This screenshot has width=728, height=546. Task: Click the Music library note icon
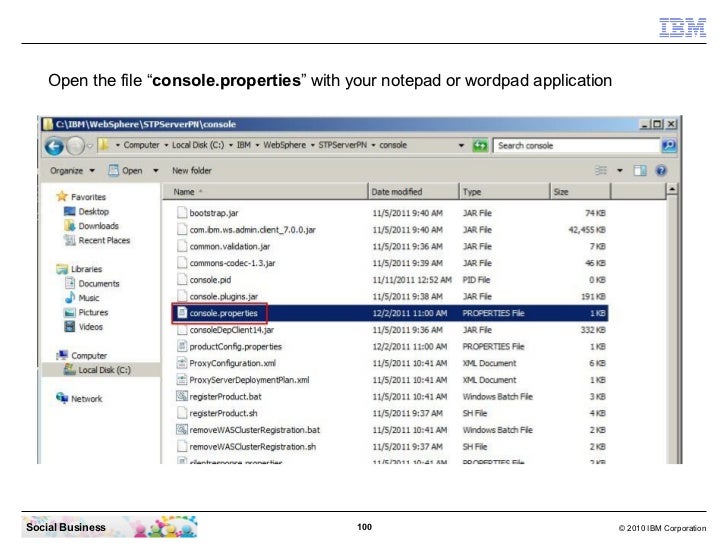[x=70, y=298]
